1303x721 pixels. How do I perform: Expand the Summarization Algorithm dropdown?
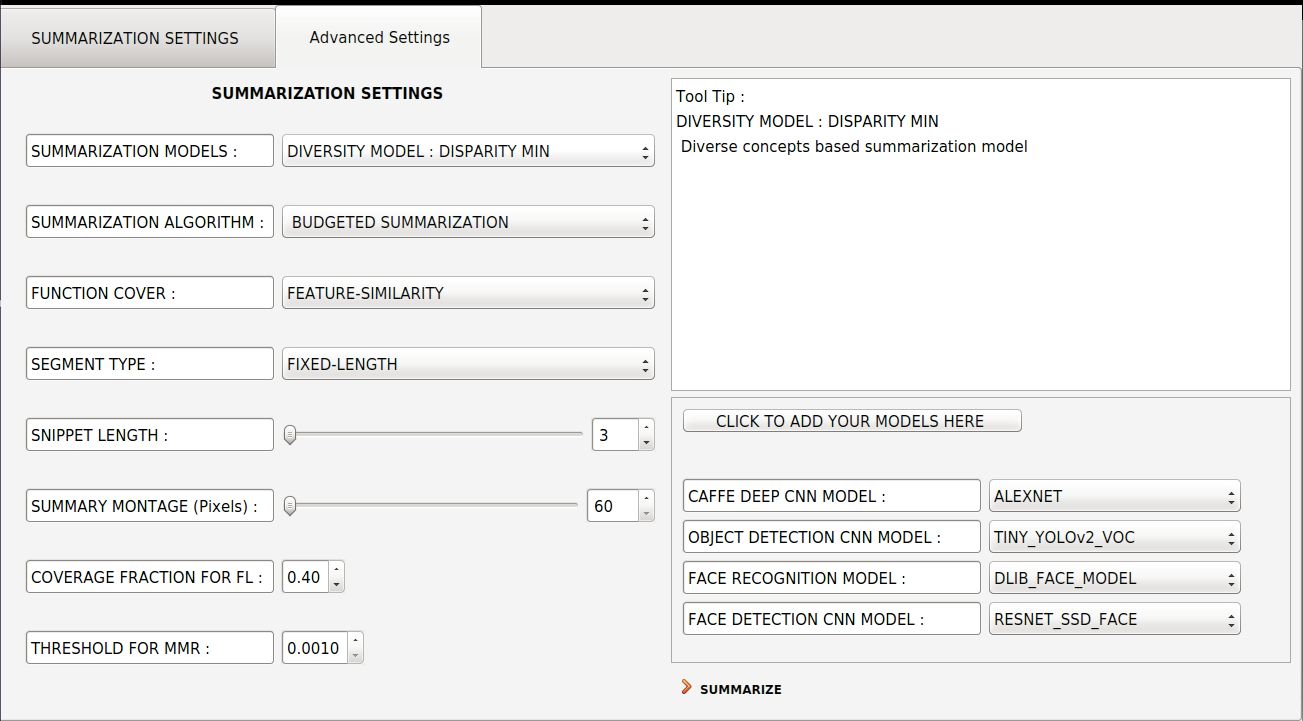pyautogui.click(x=468, y=222)
